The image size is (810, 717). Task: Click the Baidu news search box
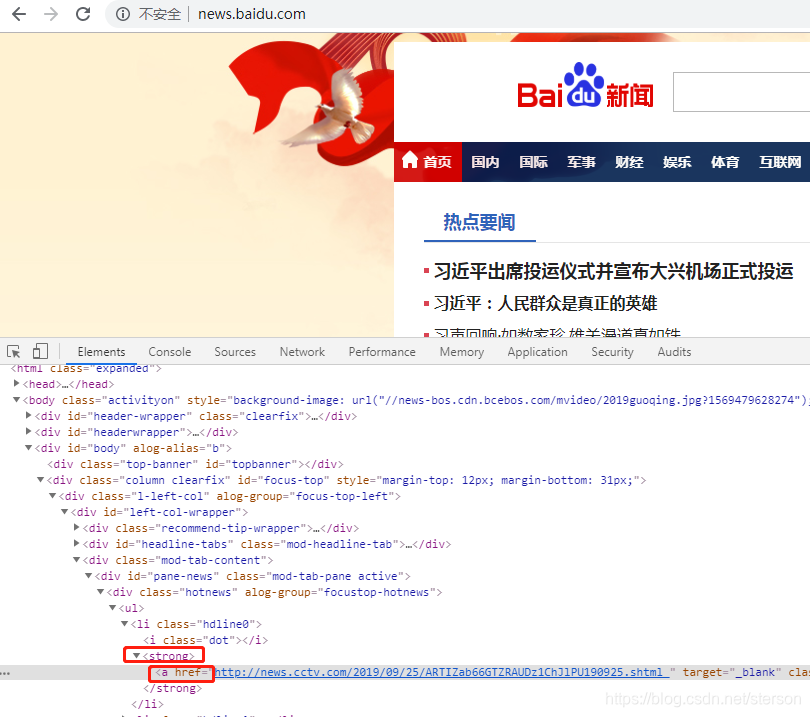[741, 92]
